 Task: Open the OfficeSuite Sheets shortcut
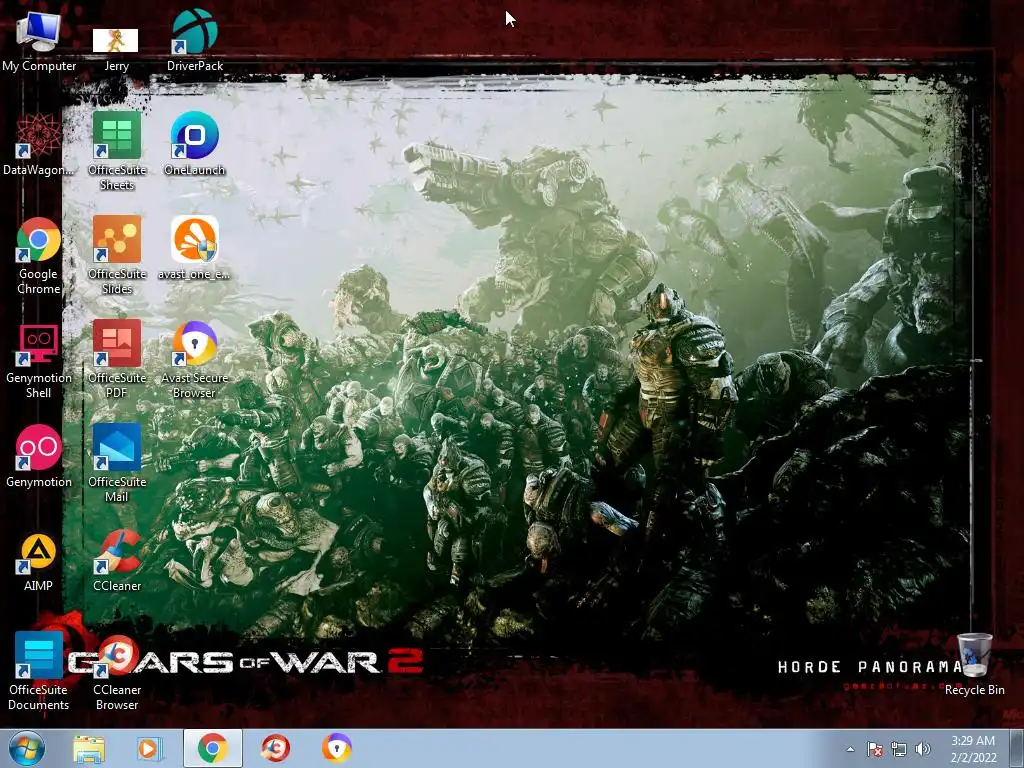pos(117,152)
